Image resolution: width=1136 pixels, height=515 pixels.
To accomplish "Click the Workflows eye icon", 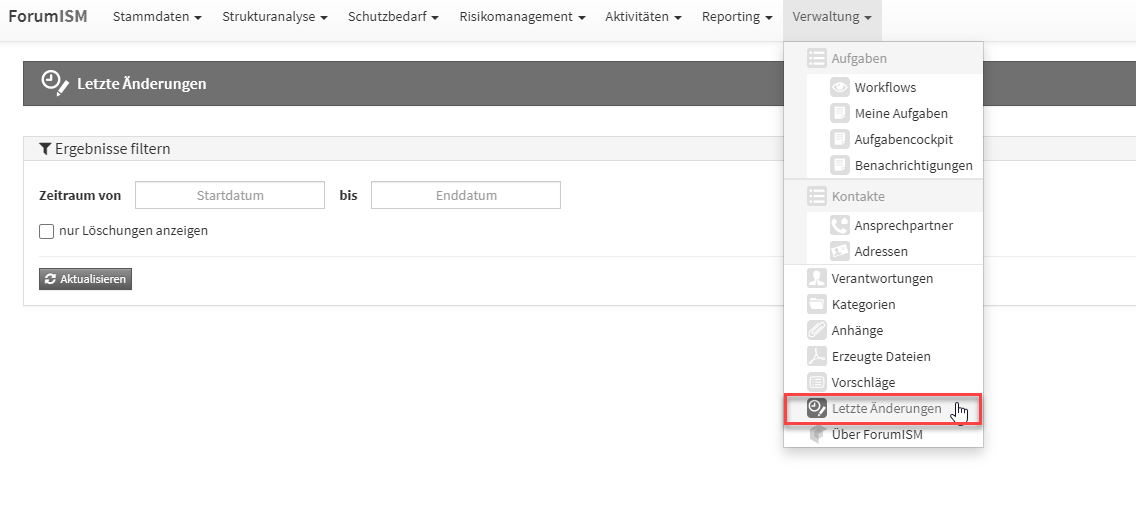I will click(x=840, y=87).
